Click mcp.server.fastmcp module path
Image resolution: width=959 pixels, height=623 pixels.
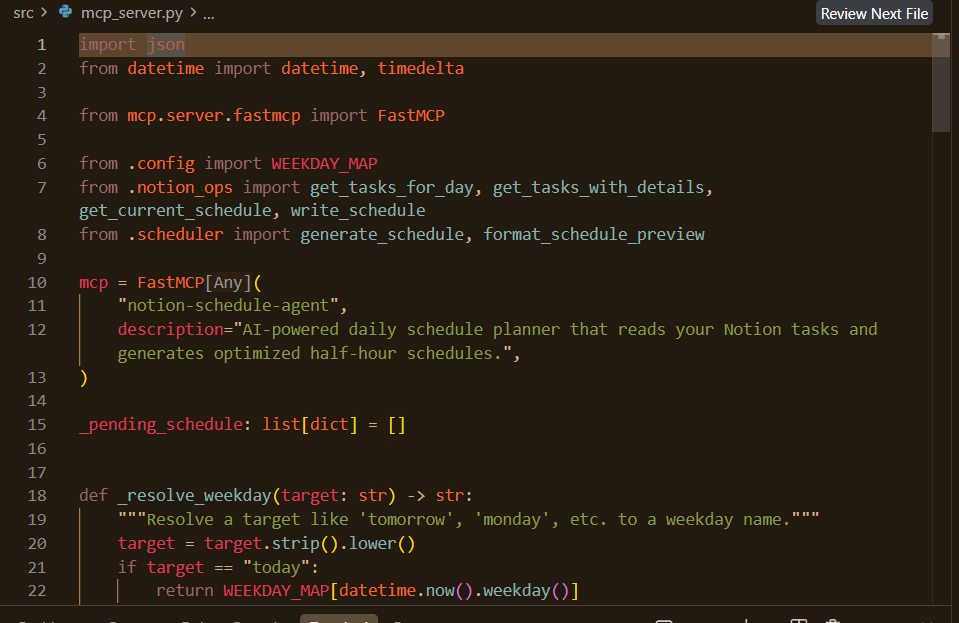click(x=213, y=116)
